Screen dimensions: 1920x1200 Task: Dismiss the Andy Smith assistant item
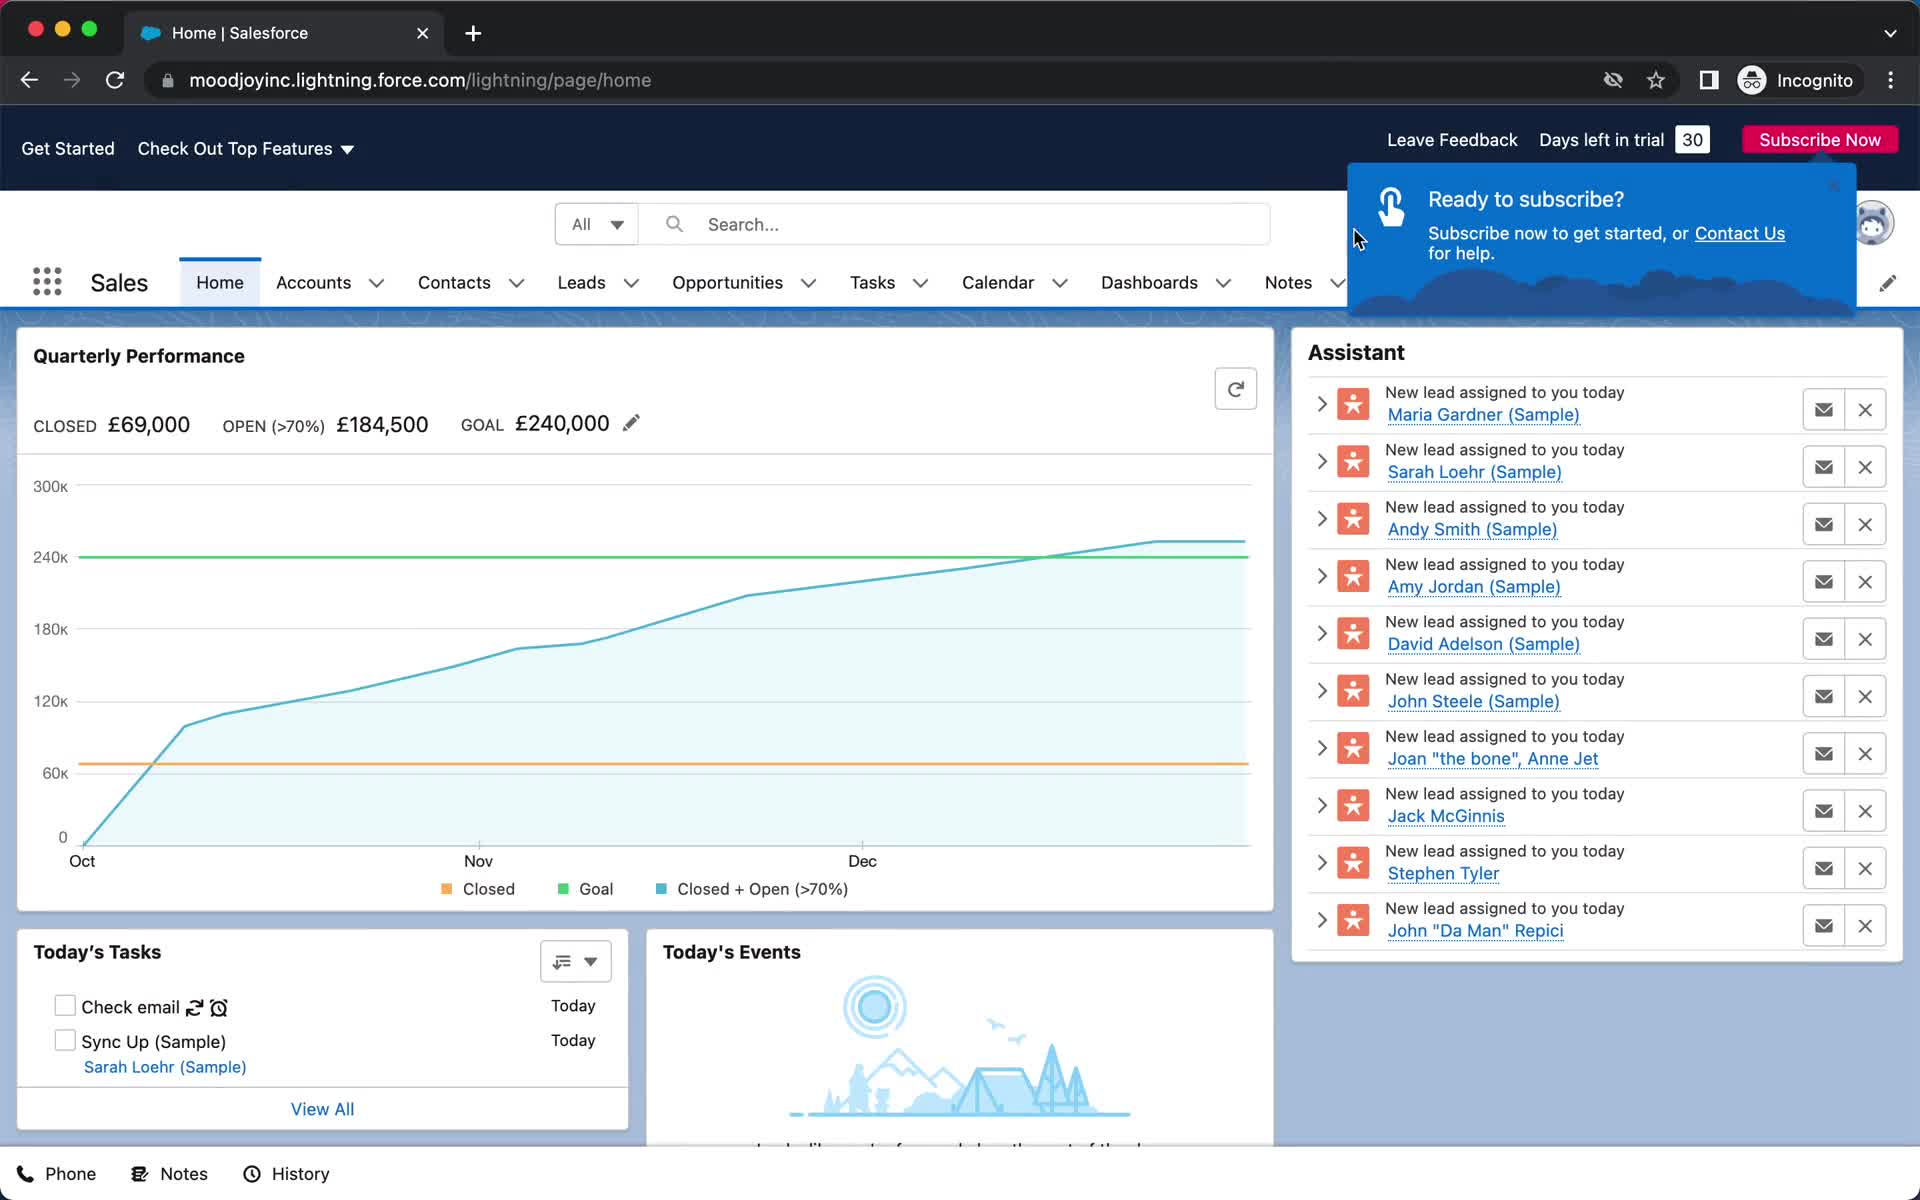click(1865, 524)
